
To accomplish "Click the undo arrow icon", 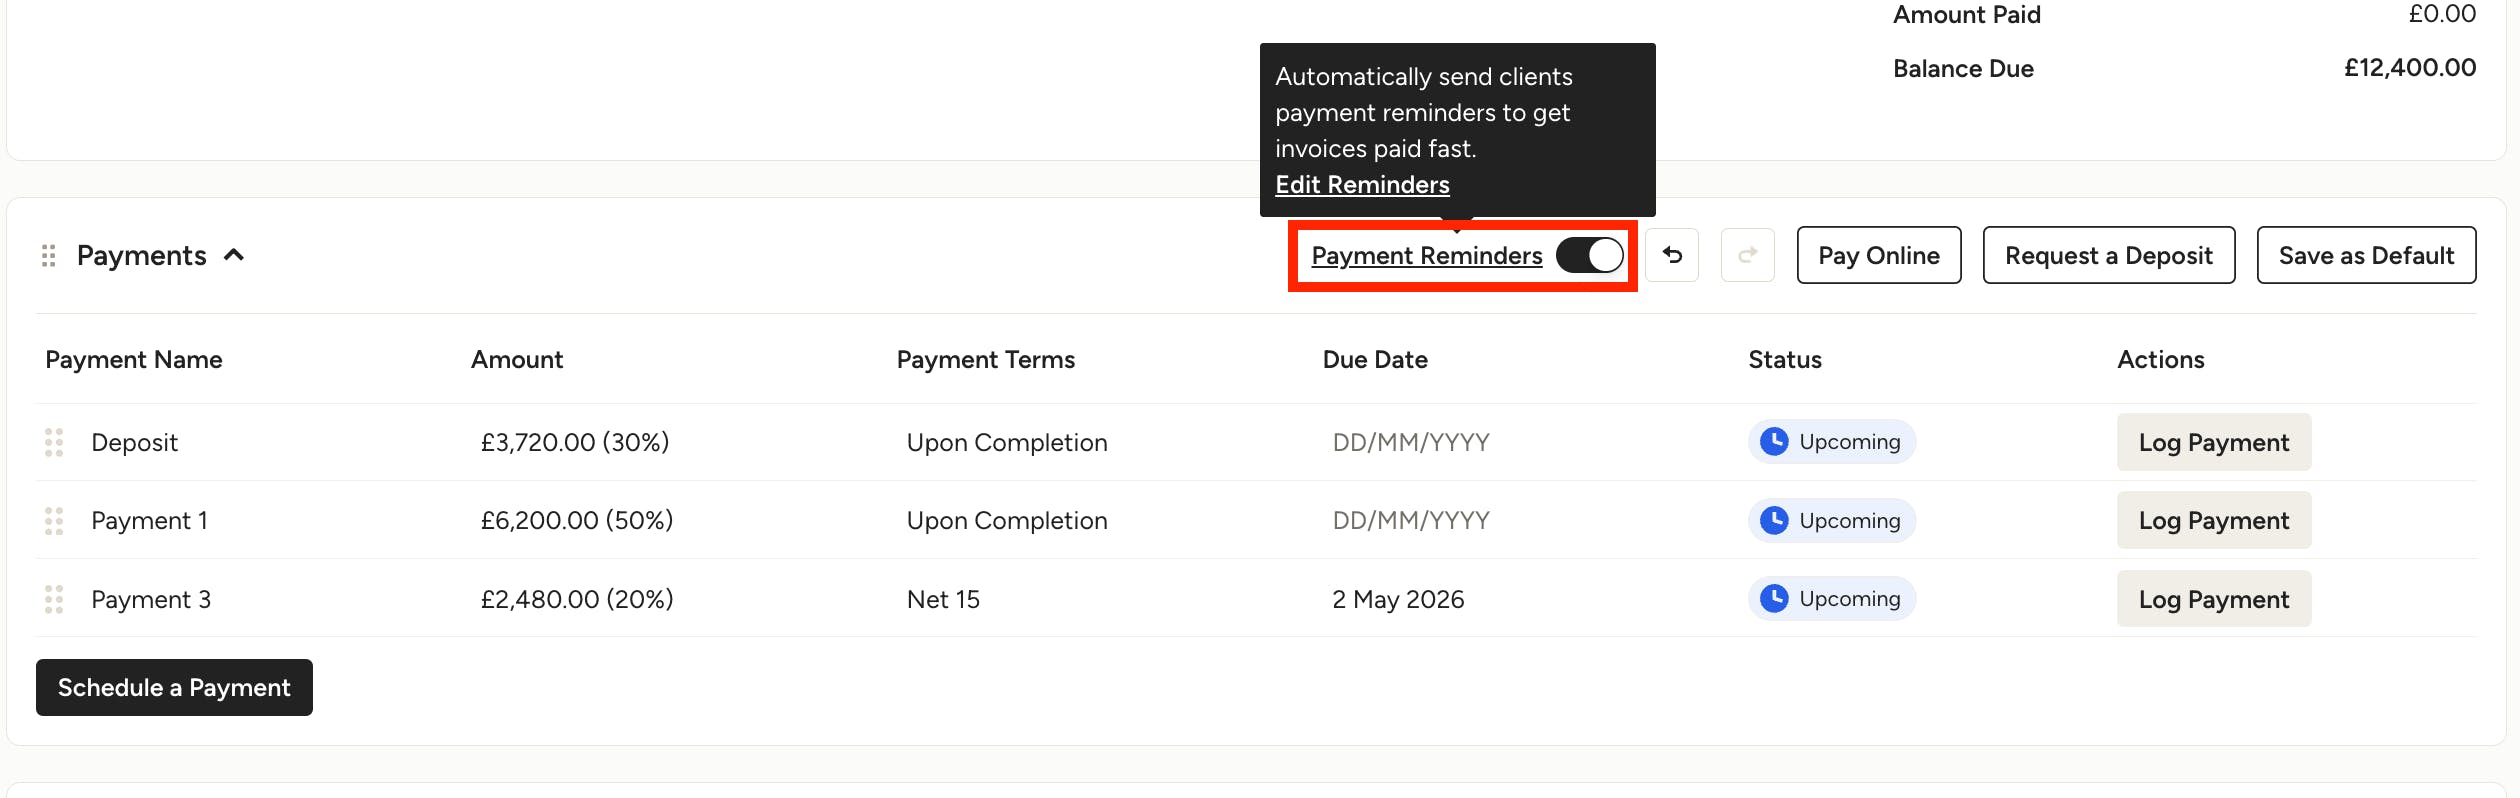I will (1672, 255).
